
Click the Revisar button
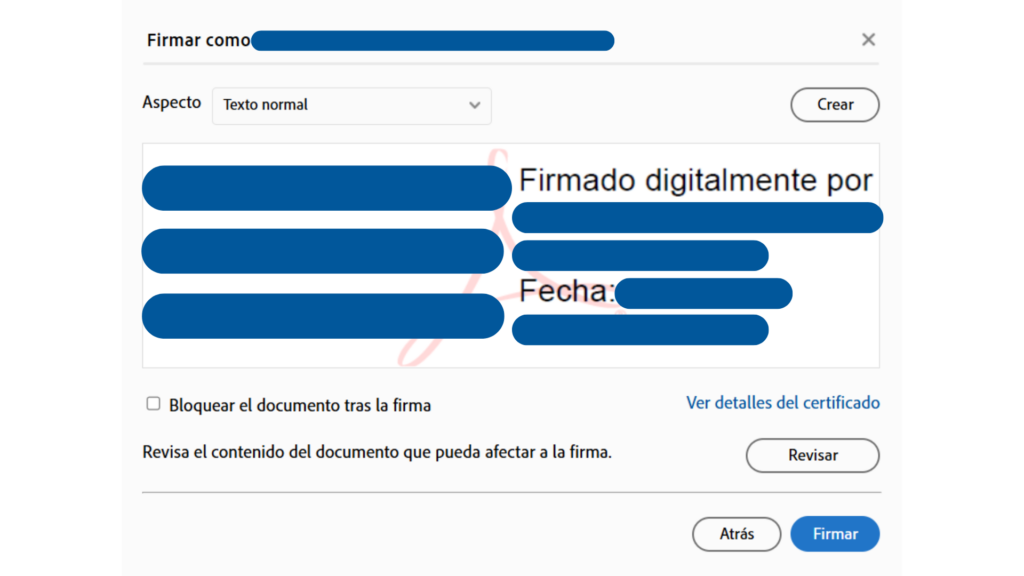coord(812,455)
